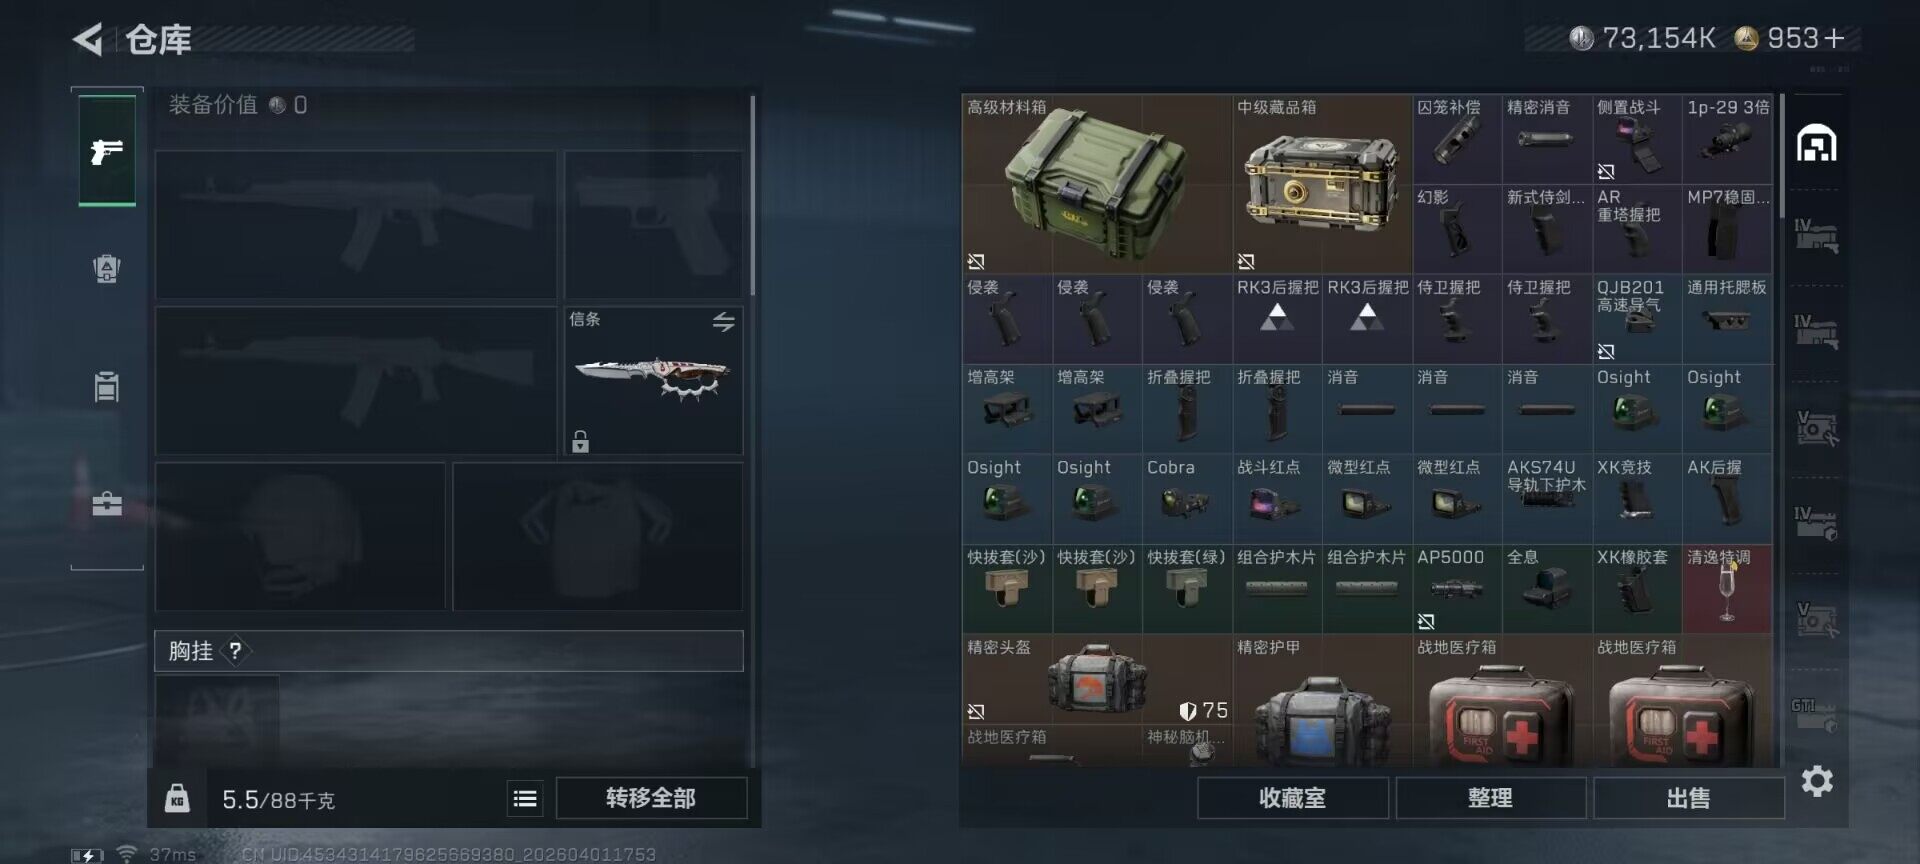Add currency with the plus next to 953

1834,38
